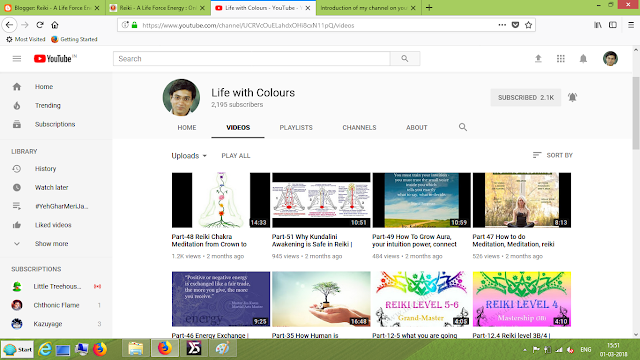Open the Reiki Level 4 Mastership thumbnail

(522, 299)
